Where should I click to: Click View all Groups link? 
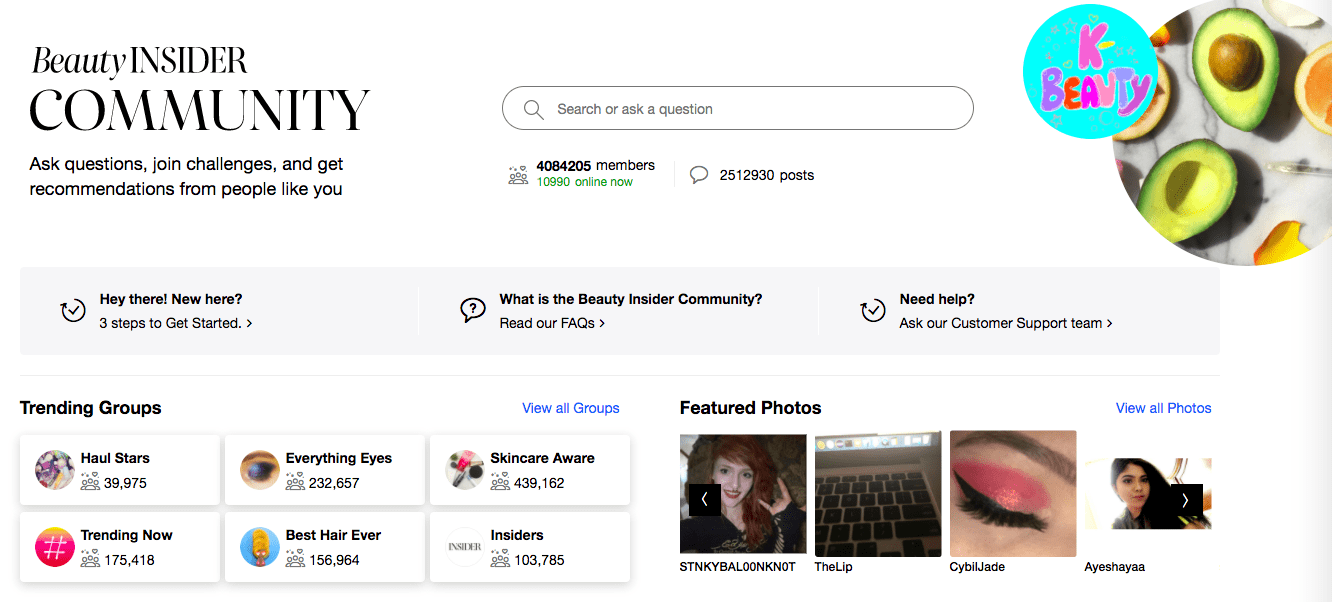coord(570,408)
